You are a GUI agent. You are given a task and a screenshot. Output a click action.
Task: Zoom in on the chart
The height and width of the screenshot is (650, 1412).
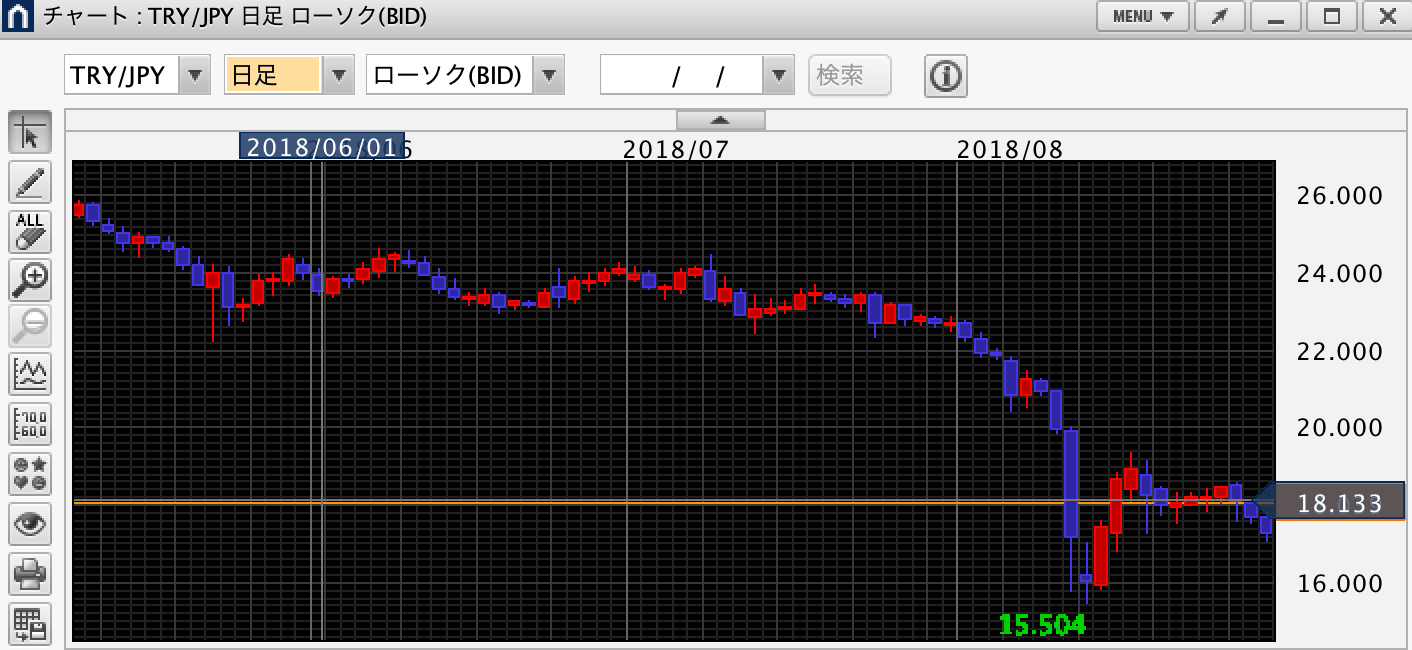[x=30, y=280]
